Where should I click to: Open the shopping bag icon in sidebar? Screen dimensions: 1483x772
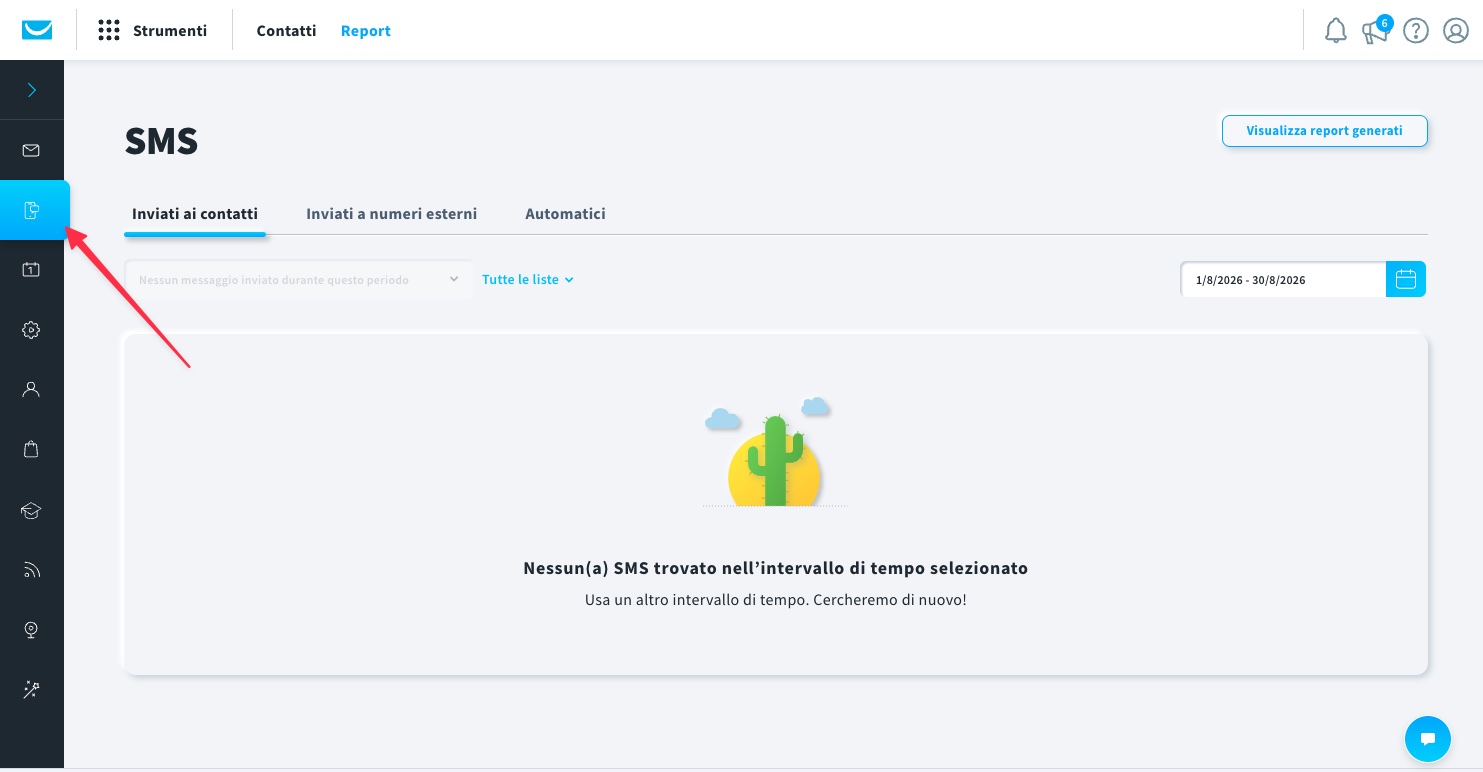tap(31, 450)
